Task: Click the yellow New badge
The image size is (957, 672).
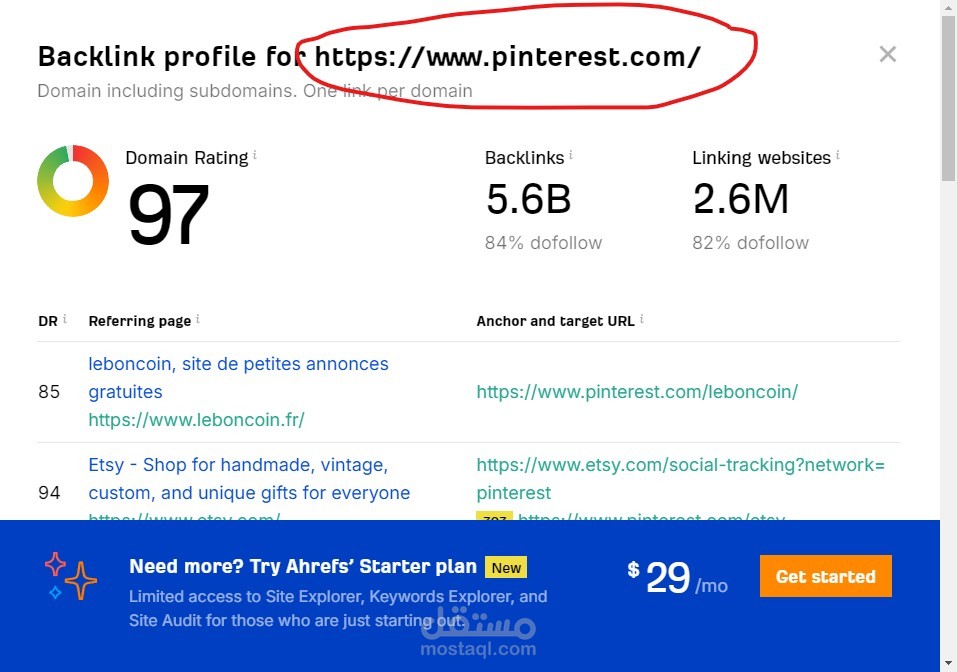Action: [x=506, y=568]
